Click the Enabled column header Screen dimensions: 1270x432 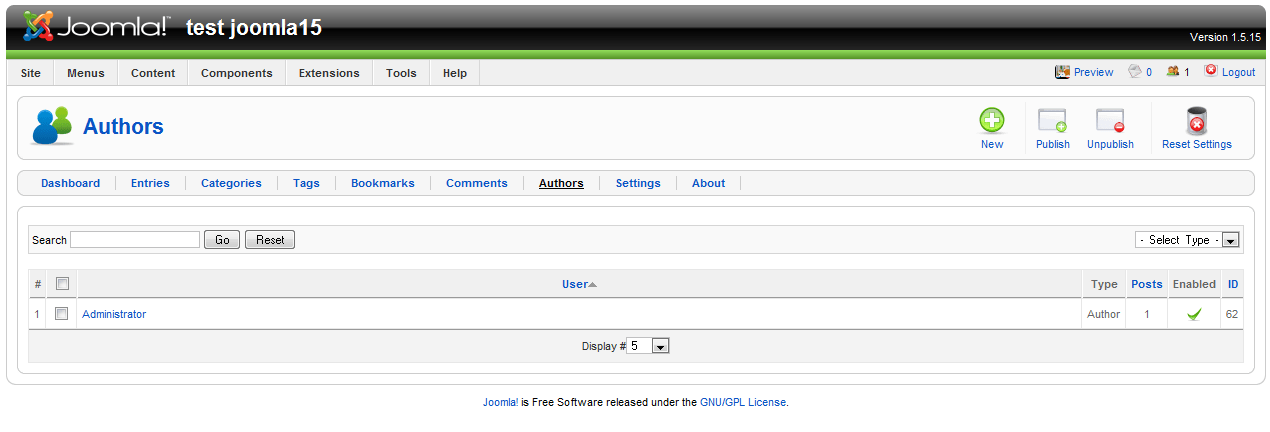(x=1194, y=284)
